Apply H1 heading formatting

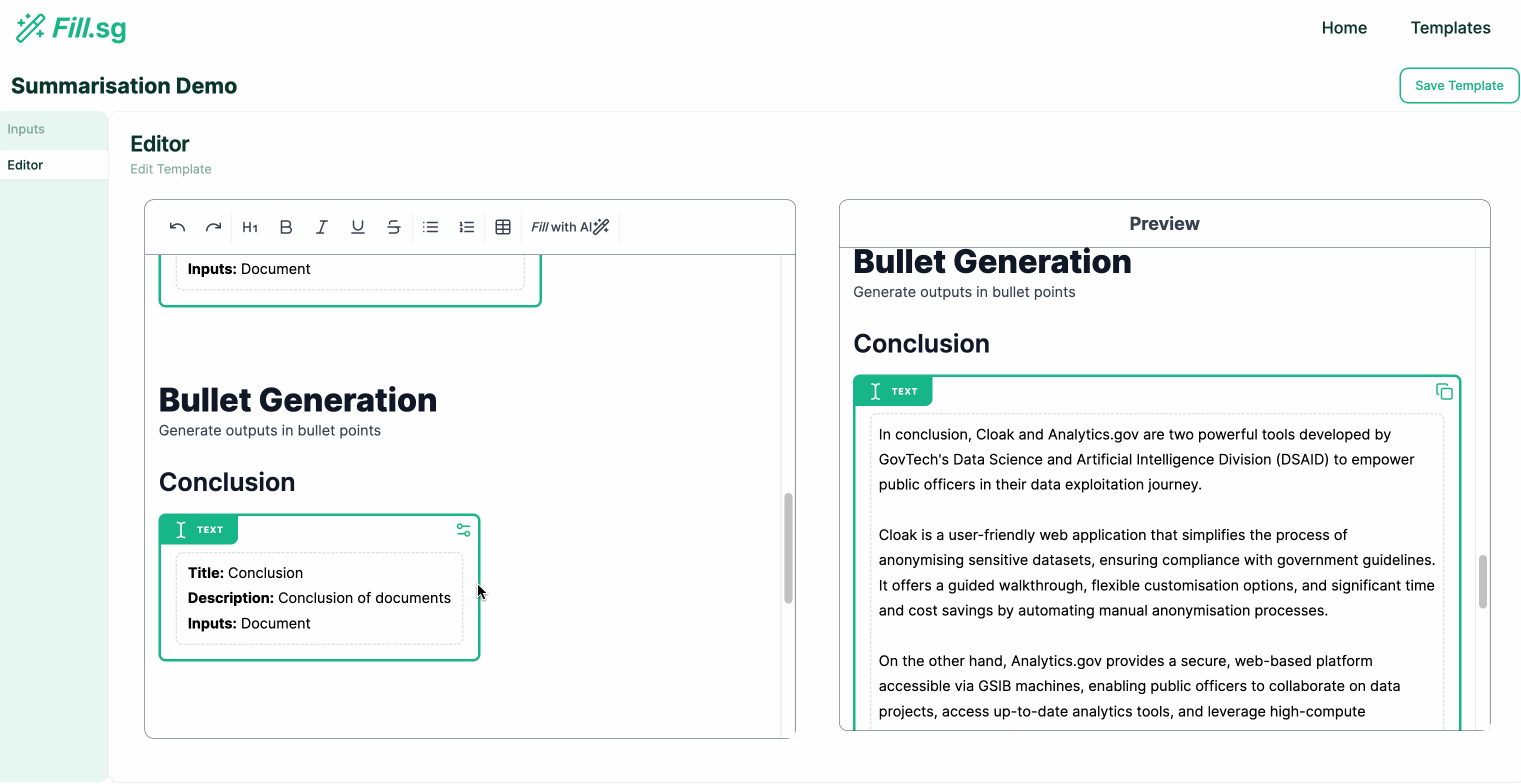coord(250,227)
